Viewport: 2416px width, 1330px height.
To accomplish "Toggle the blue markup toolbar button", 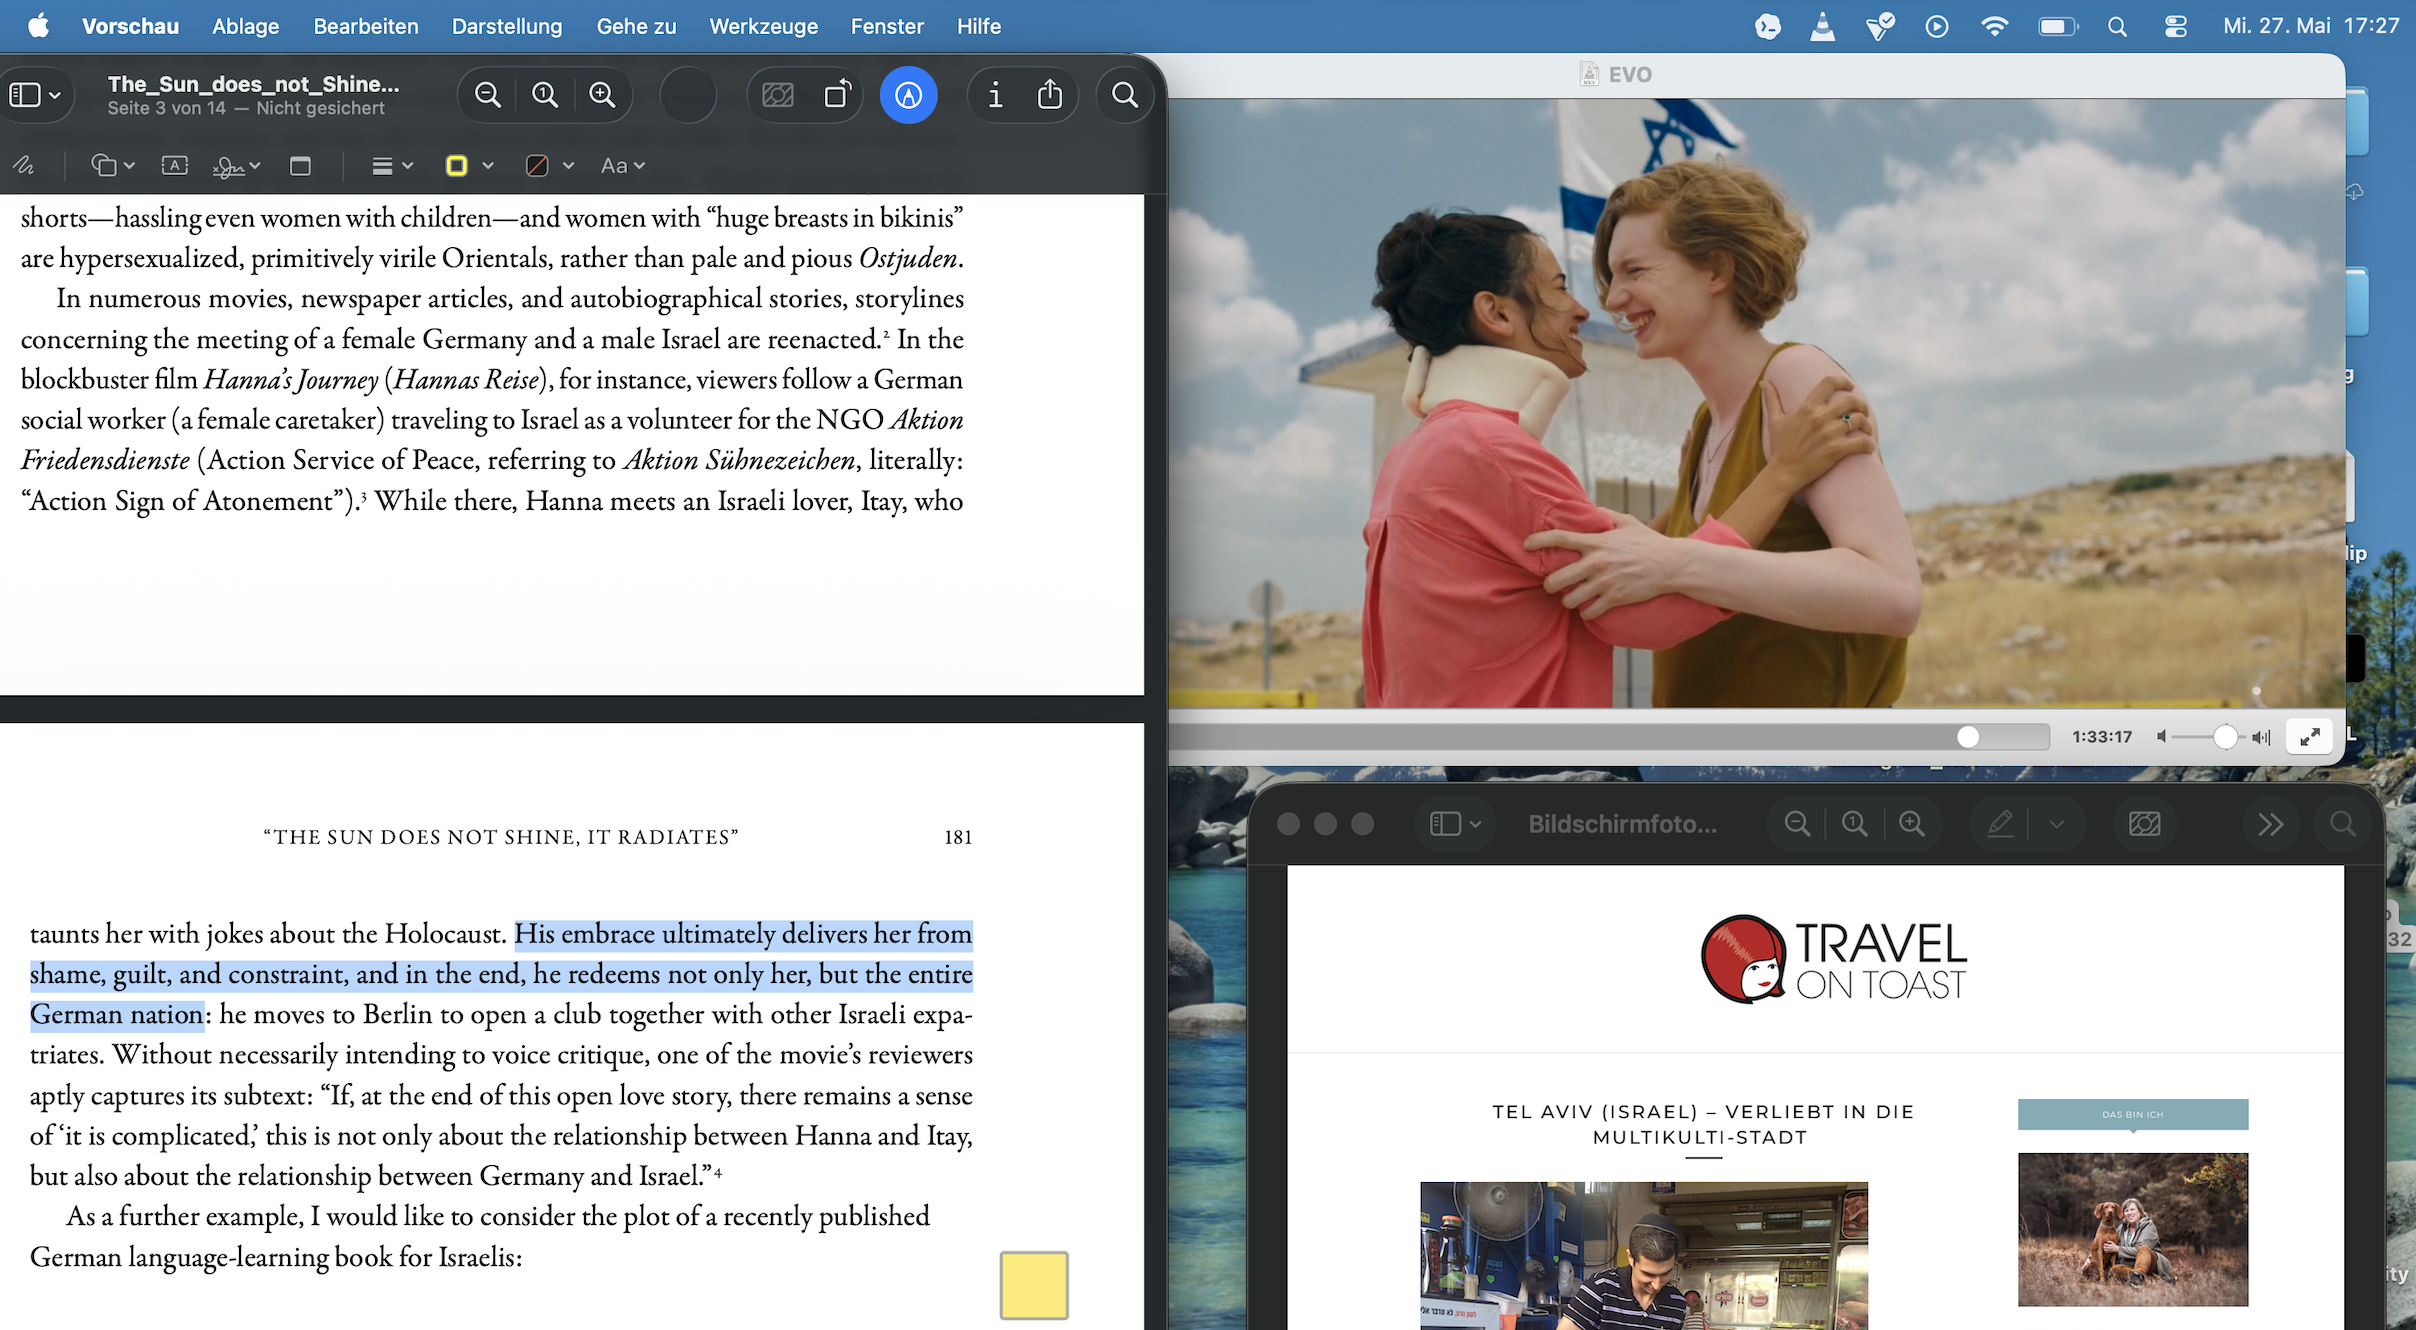I will pyautogui.click(x=908, y=95).
